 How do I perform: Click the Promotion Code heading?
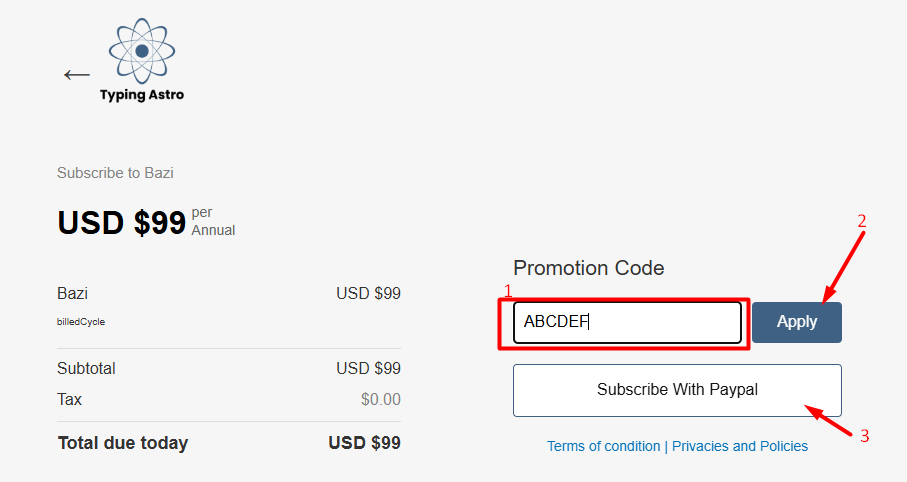588,268
